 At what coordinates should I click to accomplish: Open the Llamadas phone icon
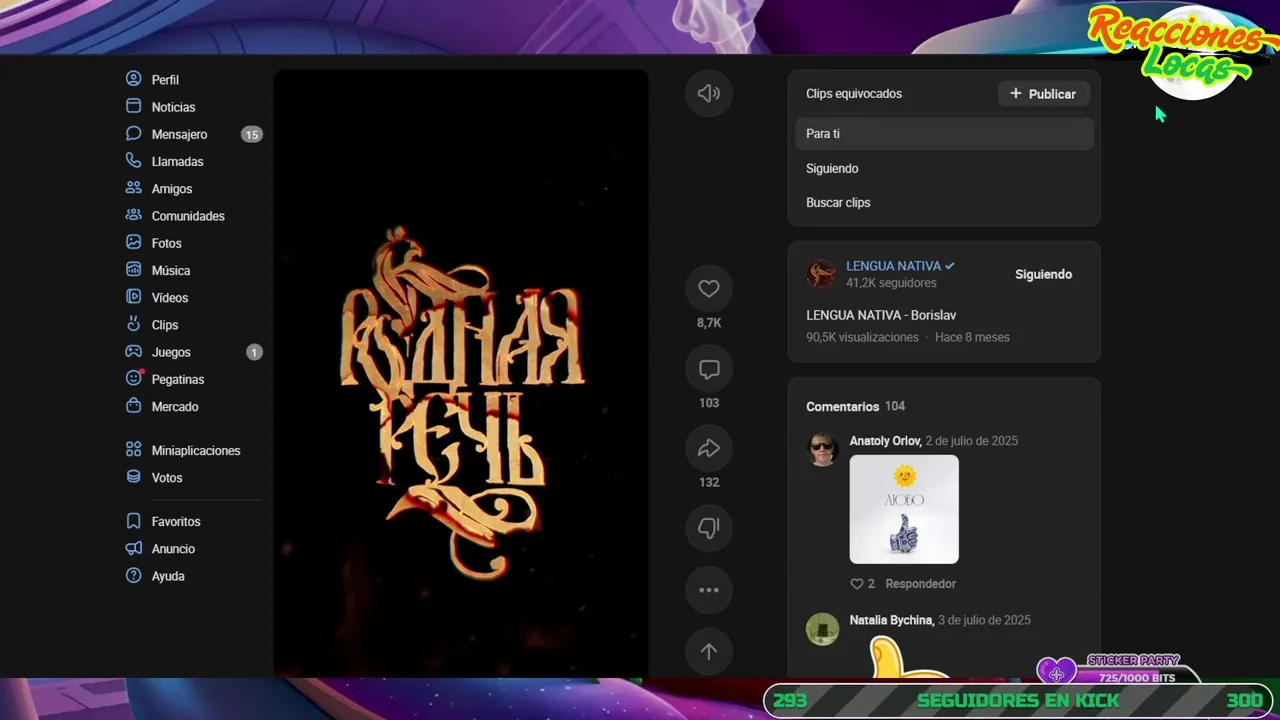pos(133,161)
